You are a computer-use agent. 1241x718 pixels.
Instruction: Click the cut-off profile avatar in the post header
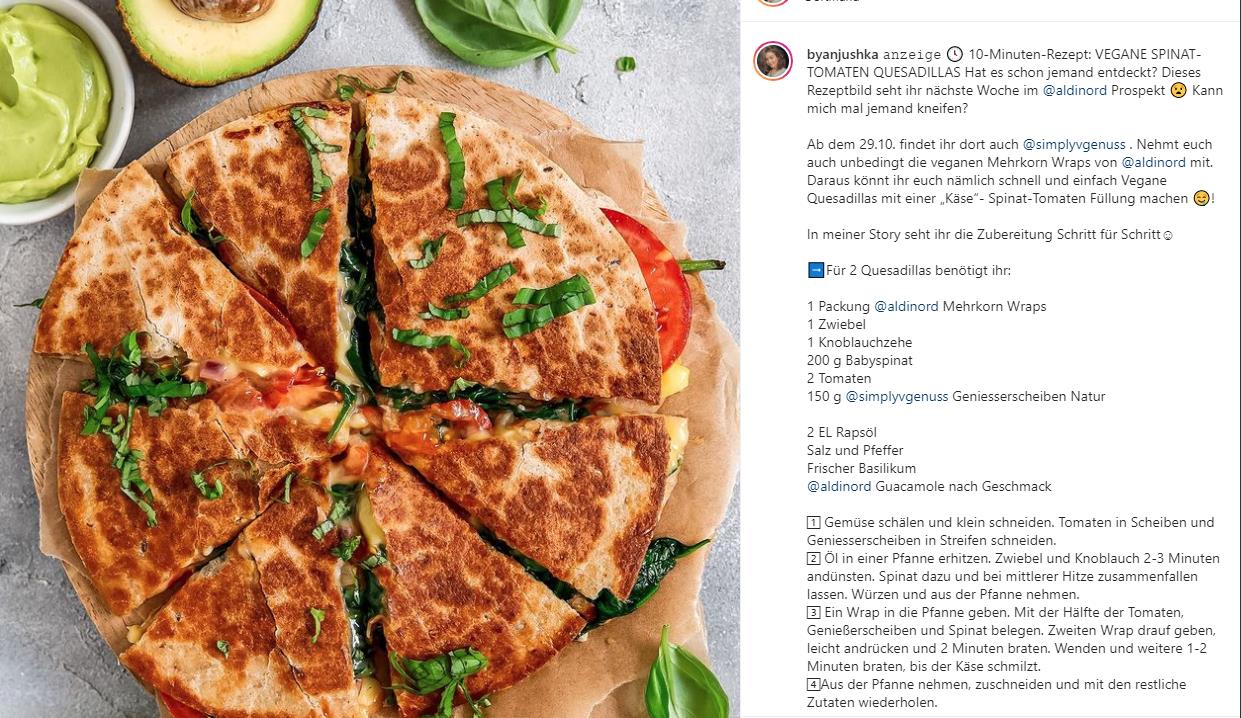coord(773,3)
